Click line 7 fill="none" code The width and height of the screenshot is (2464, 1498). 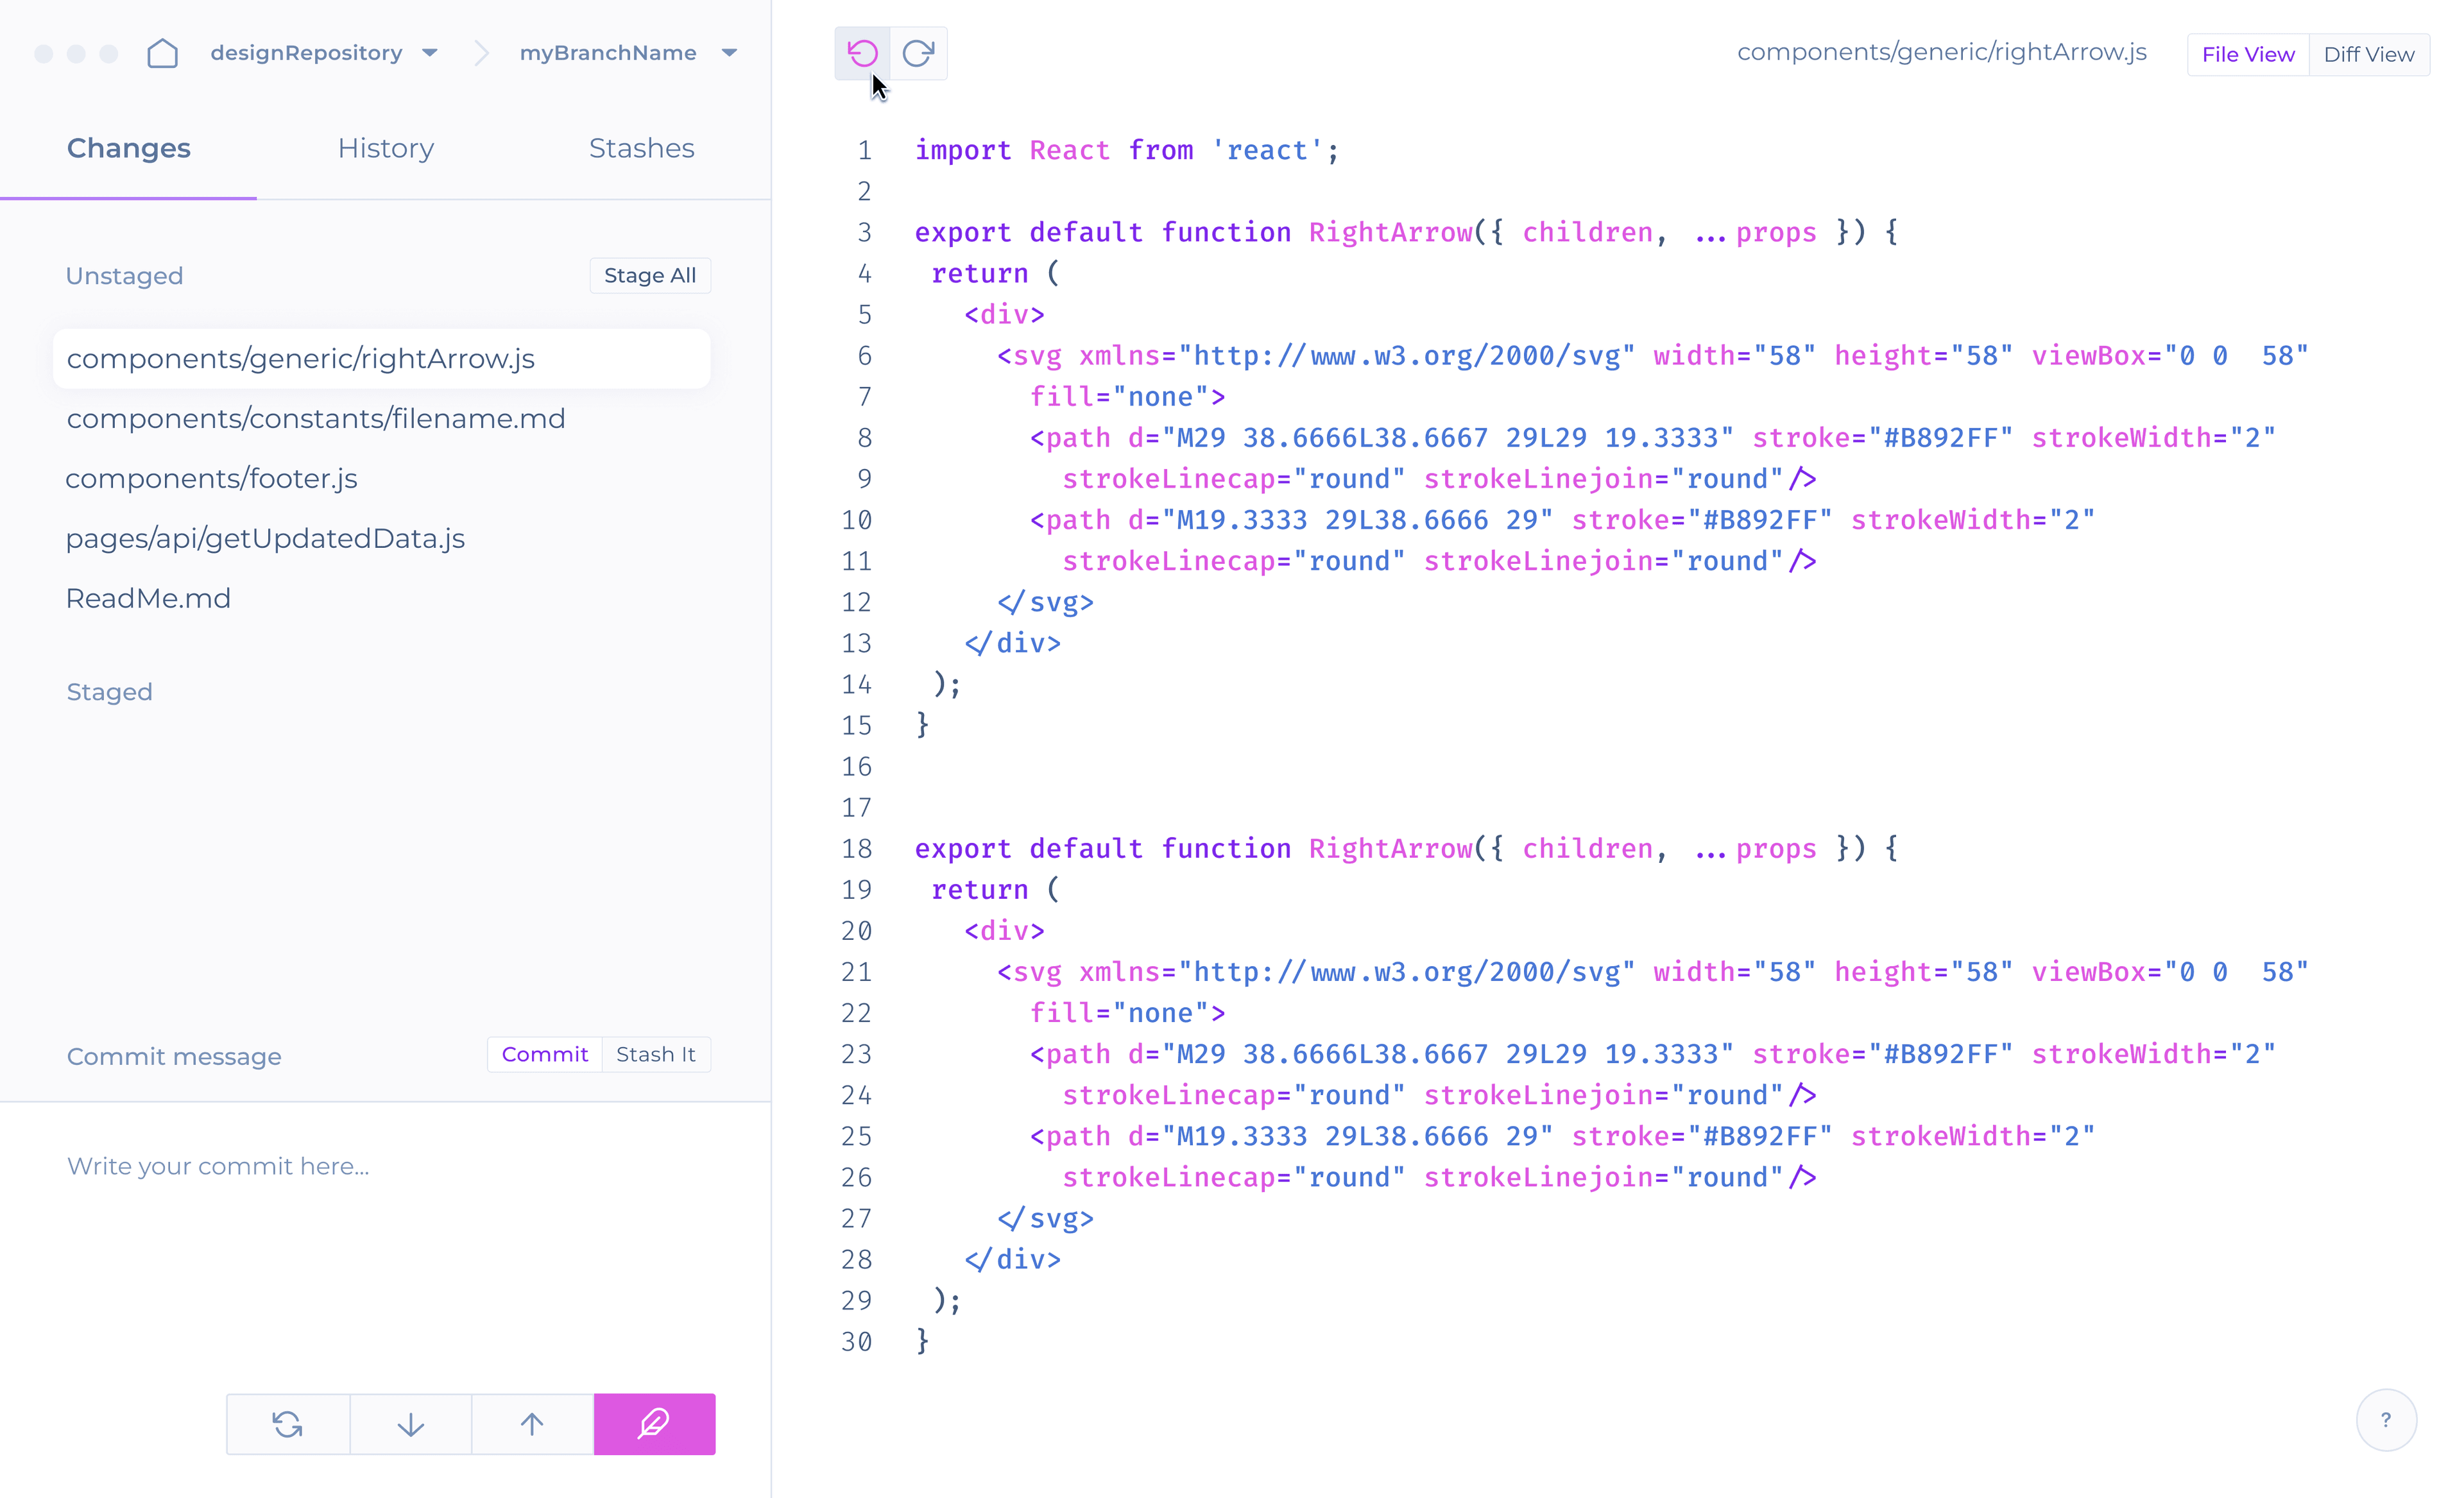1128,397
